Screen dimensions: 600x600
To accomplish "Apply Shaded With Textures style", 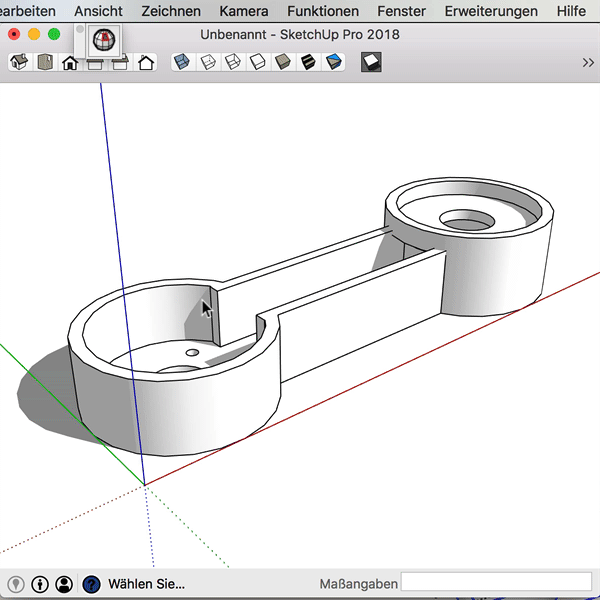I will click(x=308, y=63).
